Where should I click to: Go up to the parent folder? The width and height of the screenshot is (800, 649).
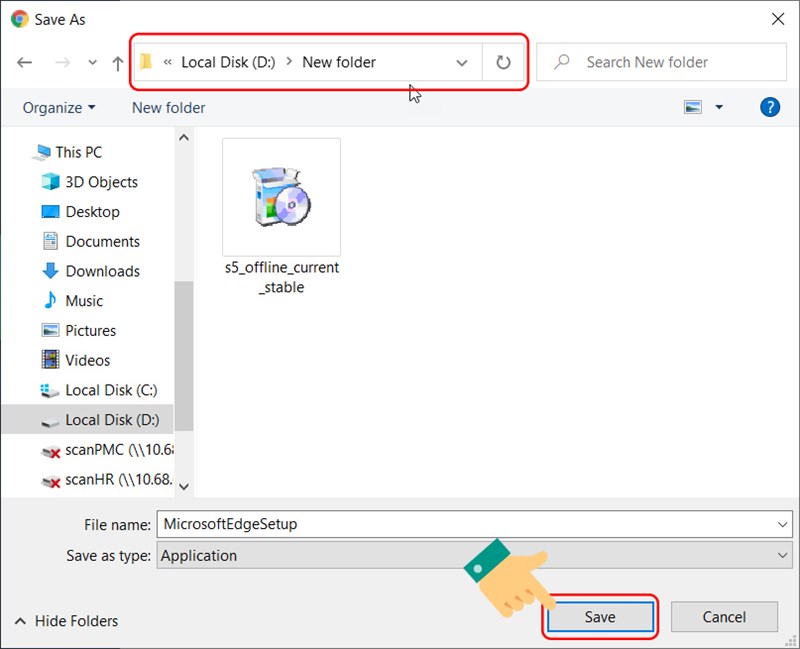(x=117, y=62)
